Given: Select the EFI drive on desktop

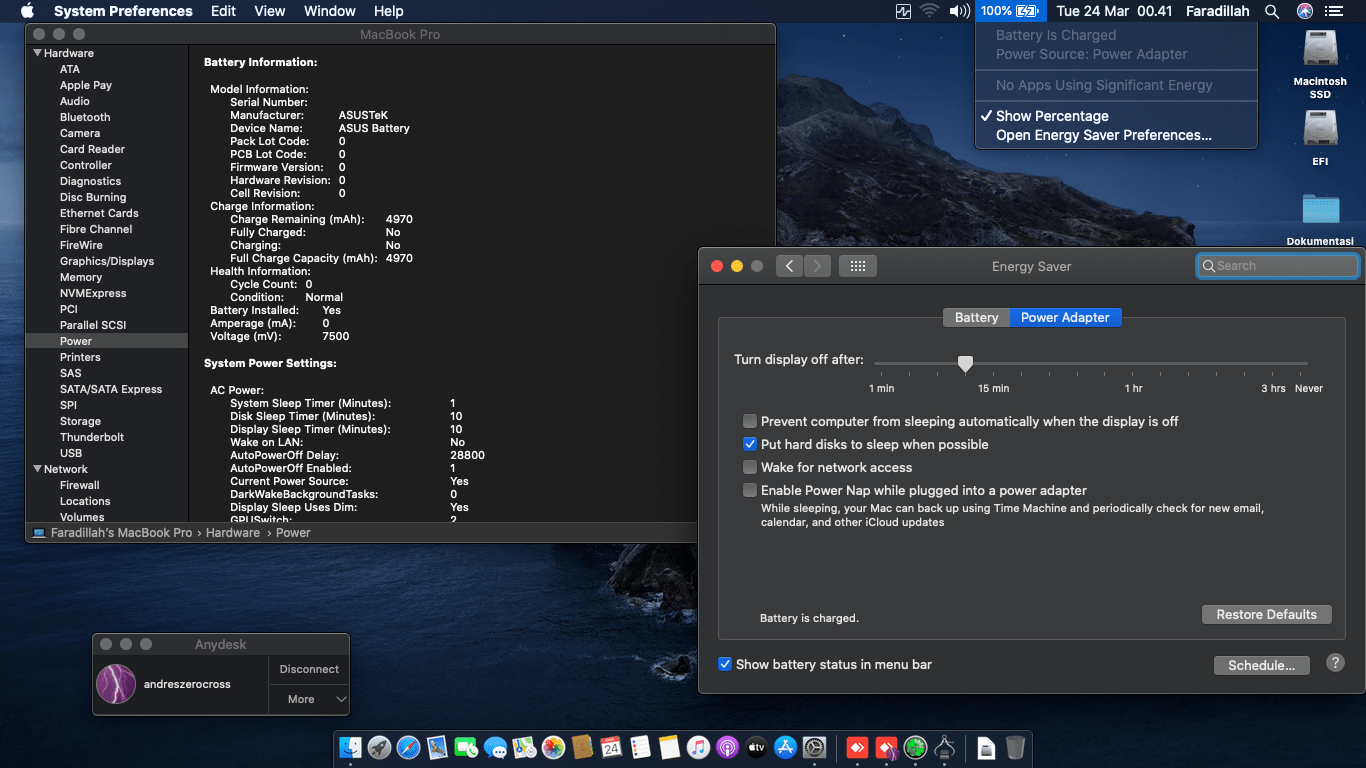Looking at the screenshot, I should (1320, 136).
